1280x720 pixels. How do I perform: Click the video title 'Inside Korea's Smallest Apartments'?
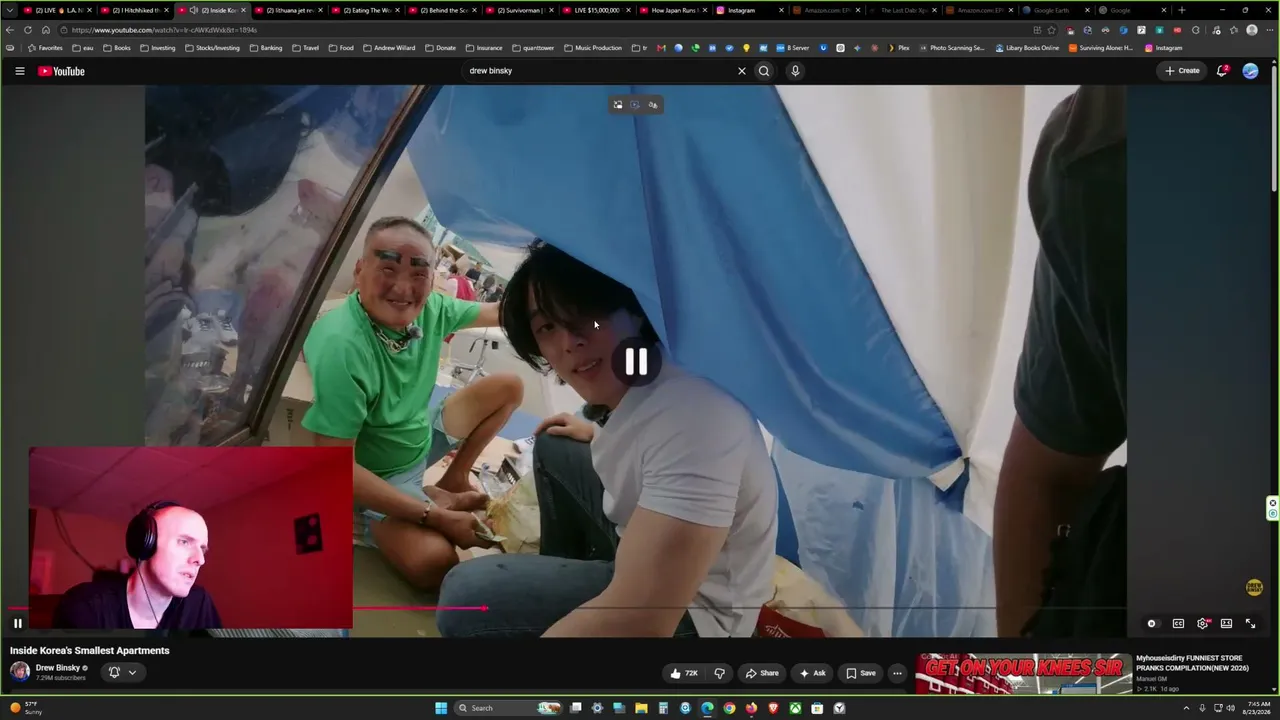pos(90,651)
